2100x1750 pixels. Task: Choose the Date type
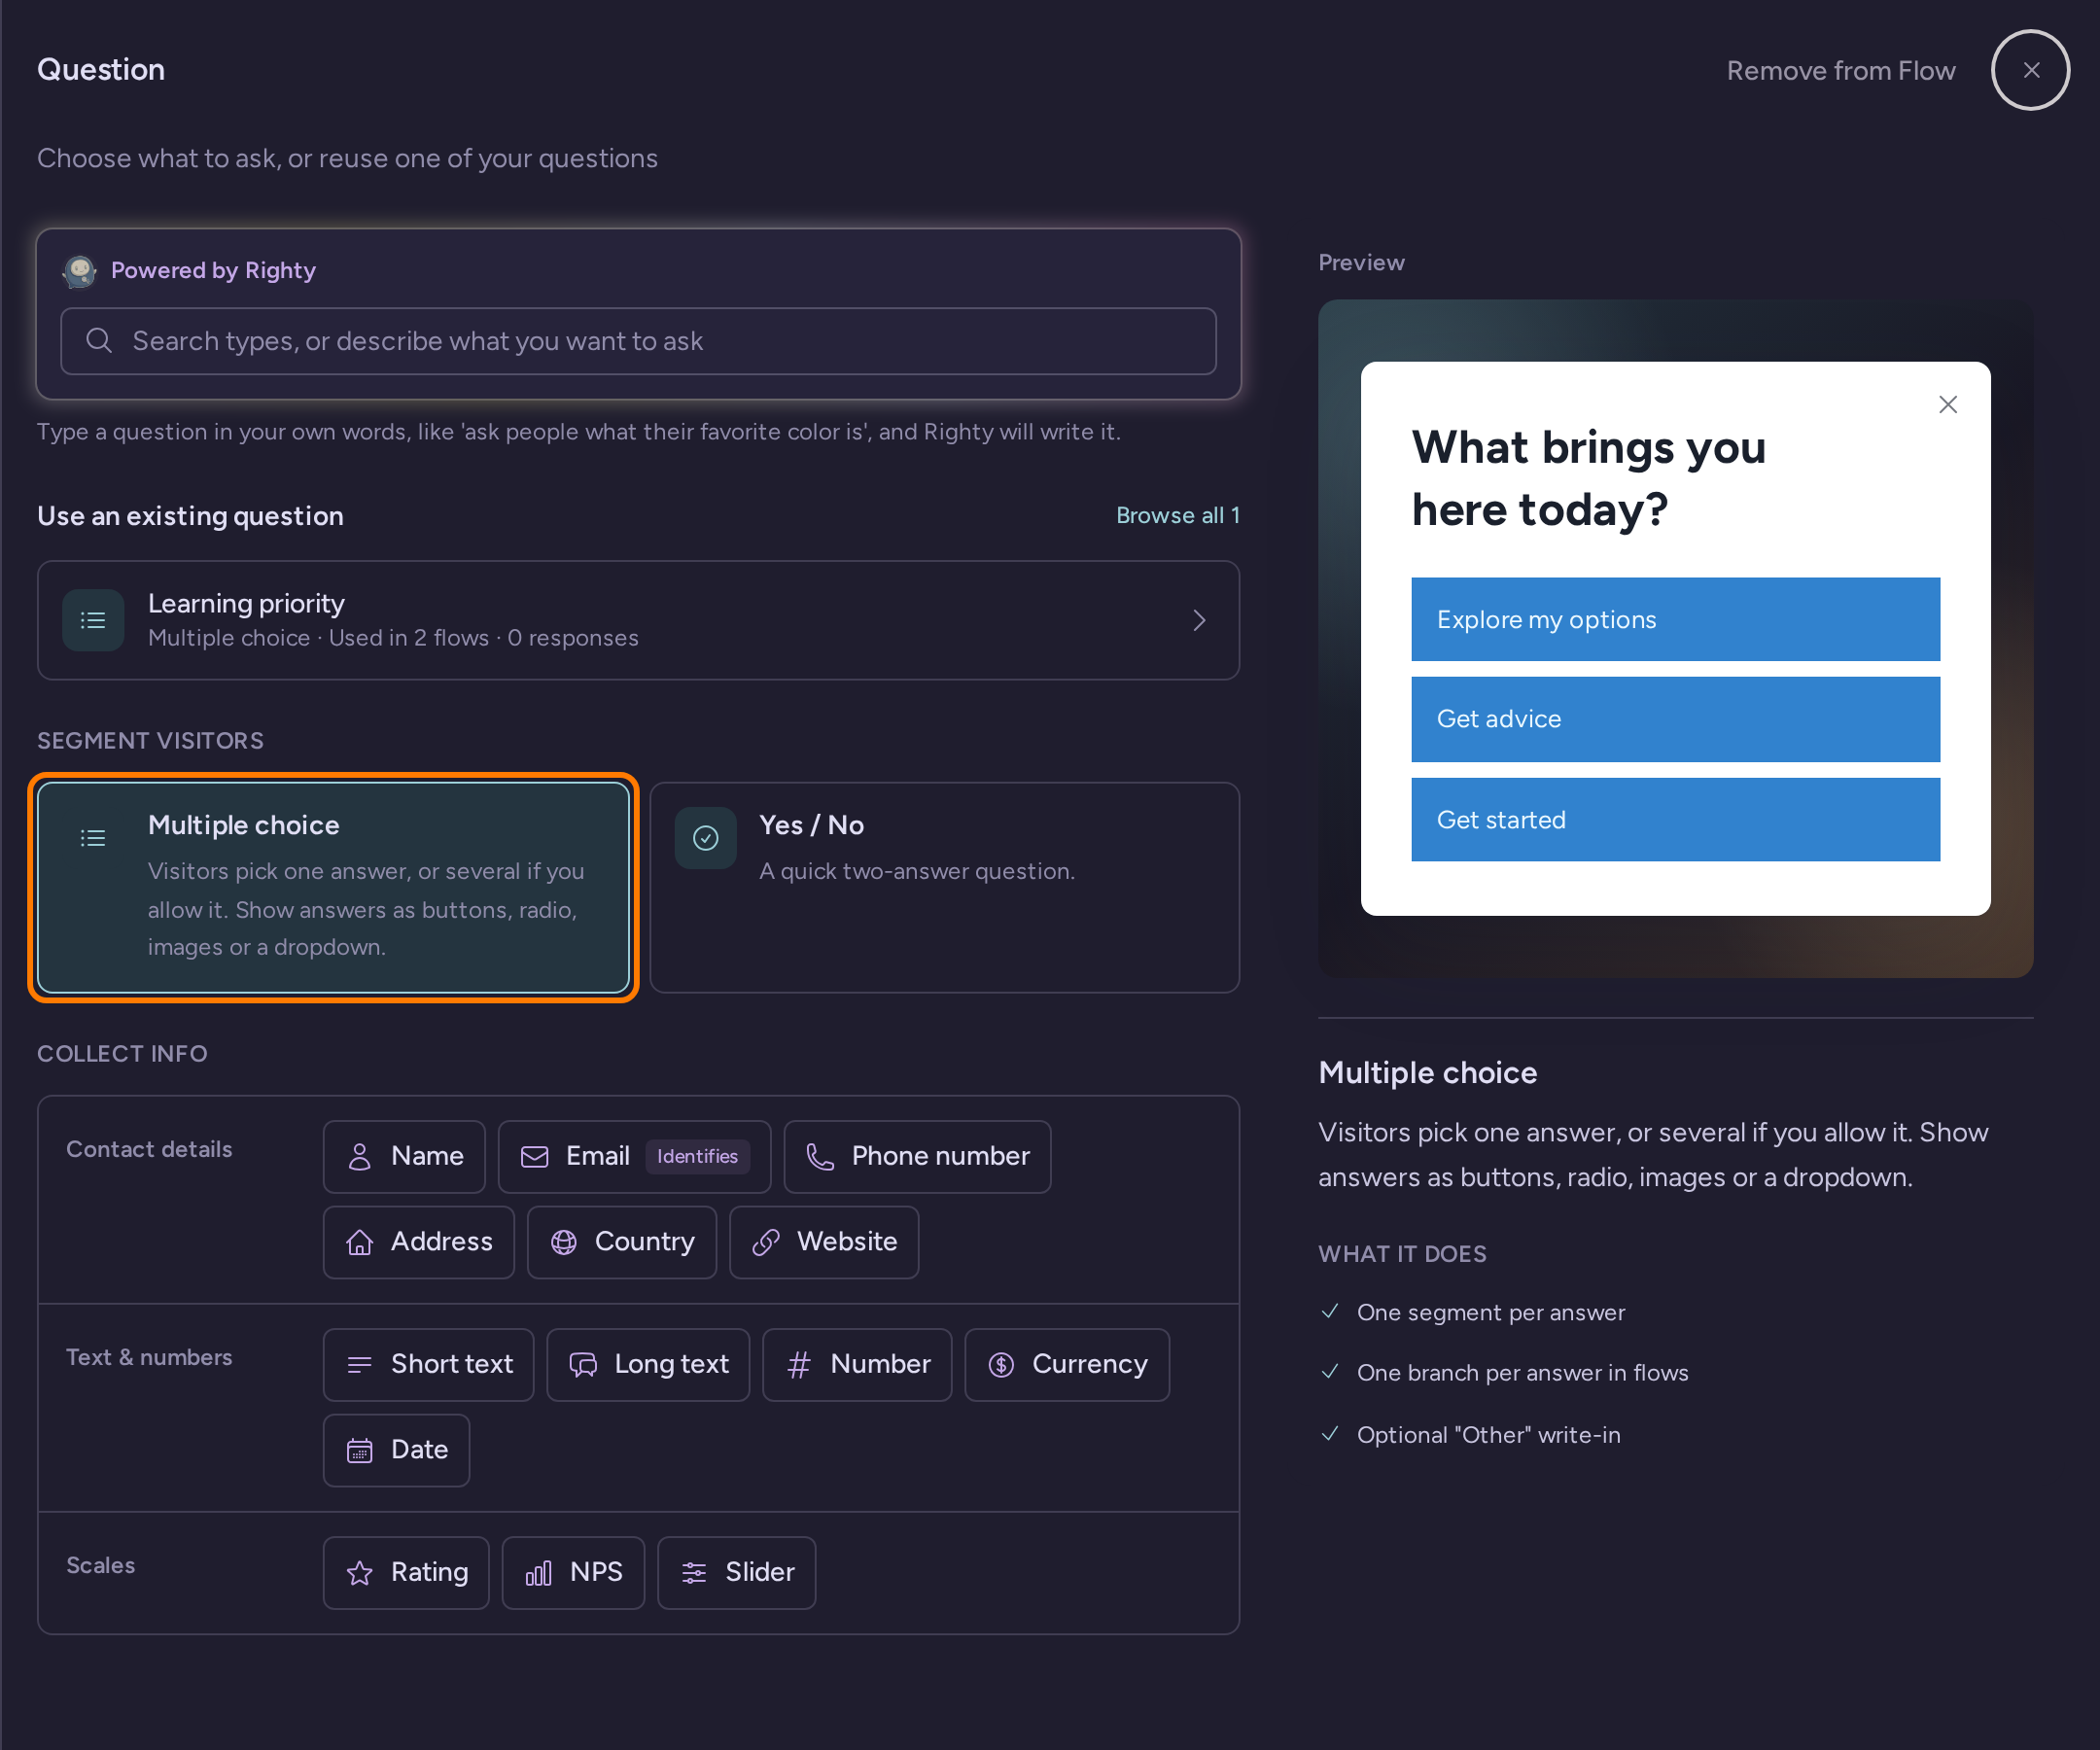click(396, 1450)
